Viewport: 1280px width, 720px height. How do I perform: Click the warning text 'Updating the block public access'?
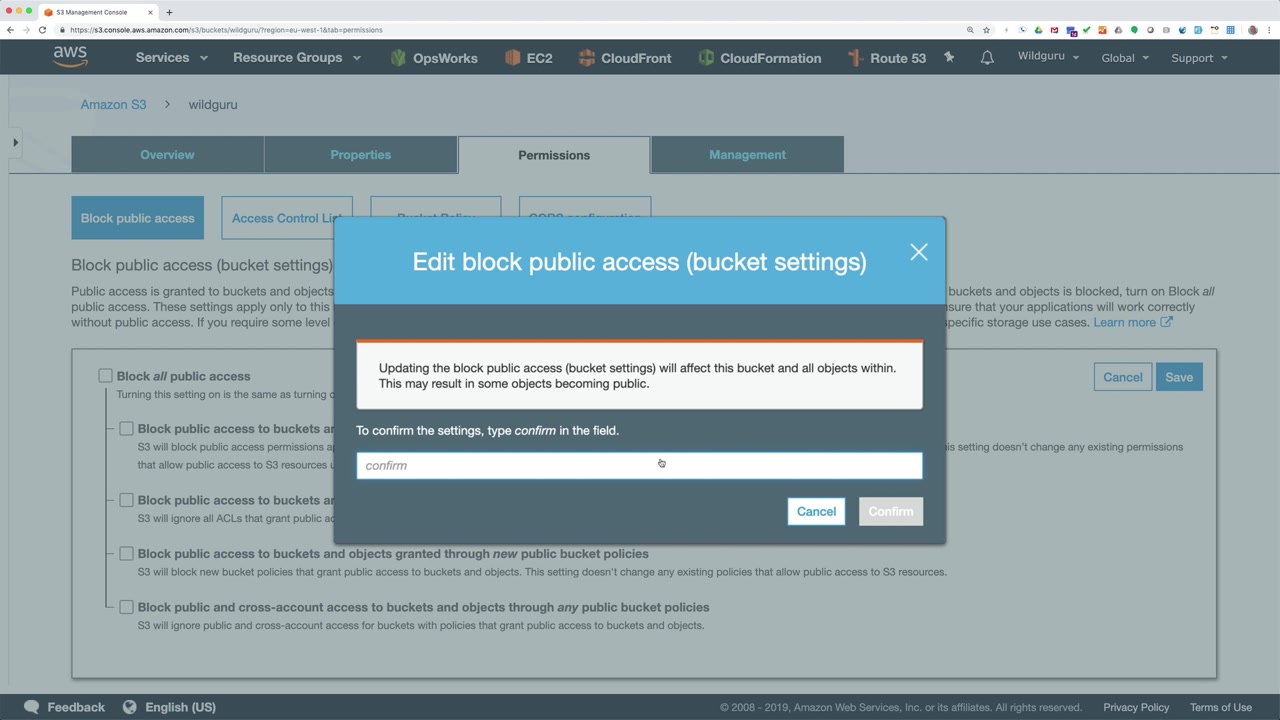point(637,376)
